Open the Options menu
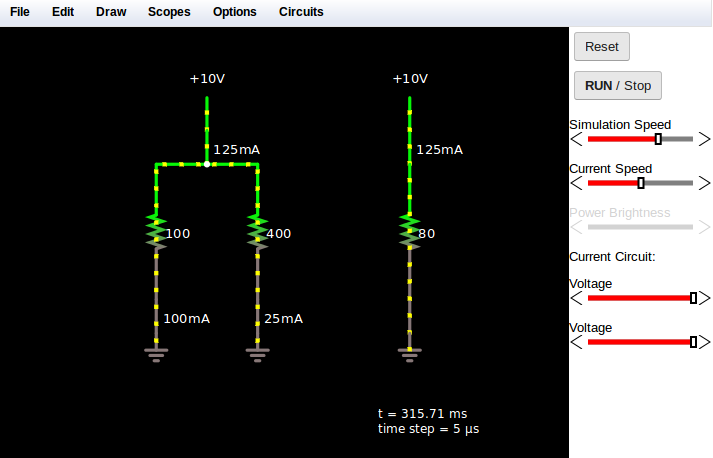713x458 pixels. [x=235, y=12]
